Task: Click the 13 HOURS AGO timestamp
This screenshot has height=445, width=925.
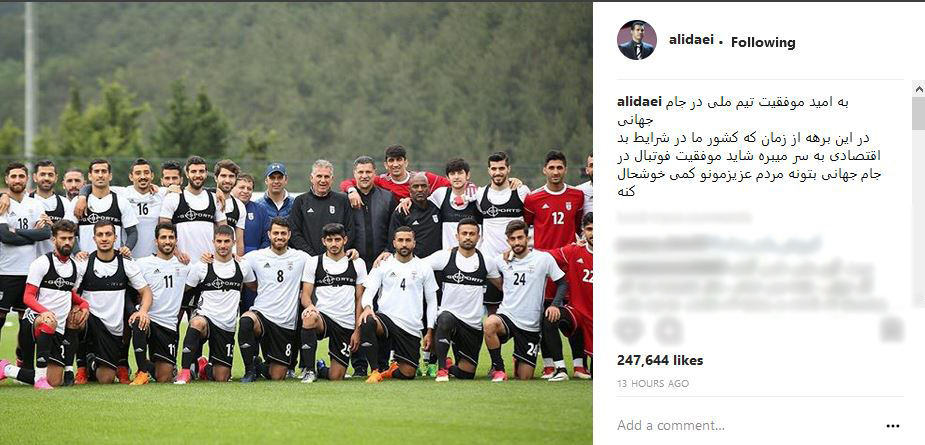Action: click(652, 383)
